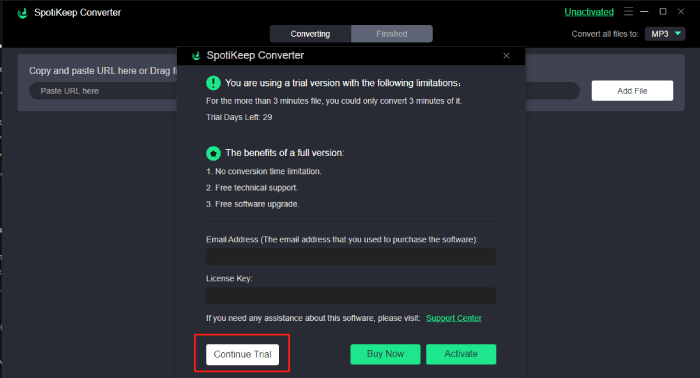
Task: Click the SpotiKeep logo in dialog header
Action: tap(196, 56)
